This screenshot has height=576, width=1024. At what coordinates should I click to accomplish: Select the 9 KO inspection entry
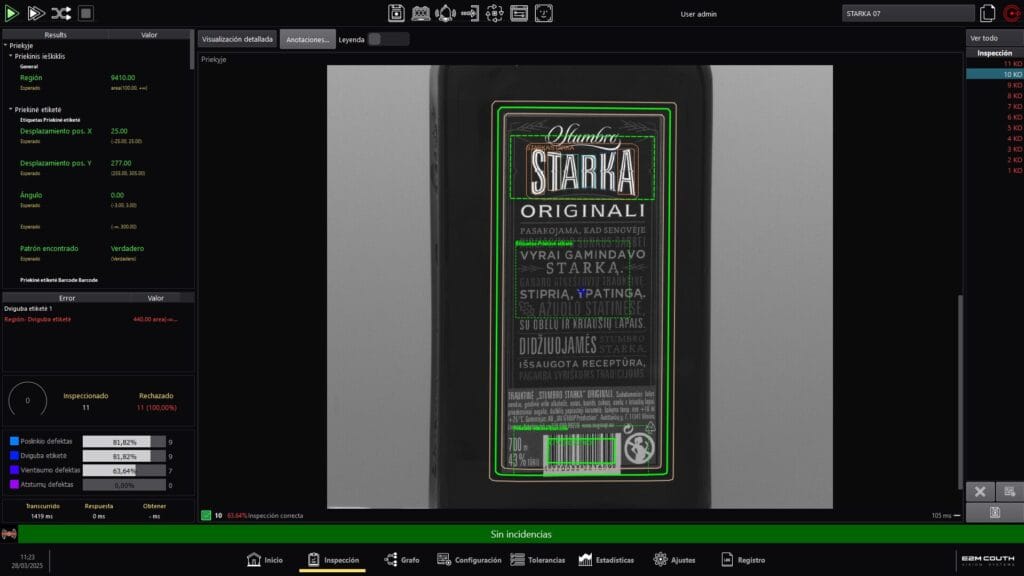1014,85
